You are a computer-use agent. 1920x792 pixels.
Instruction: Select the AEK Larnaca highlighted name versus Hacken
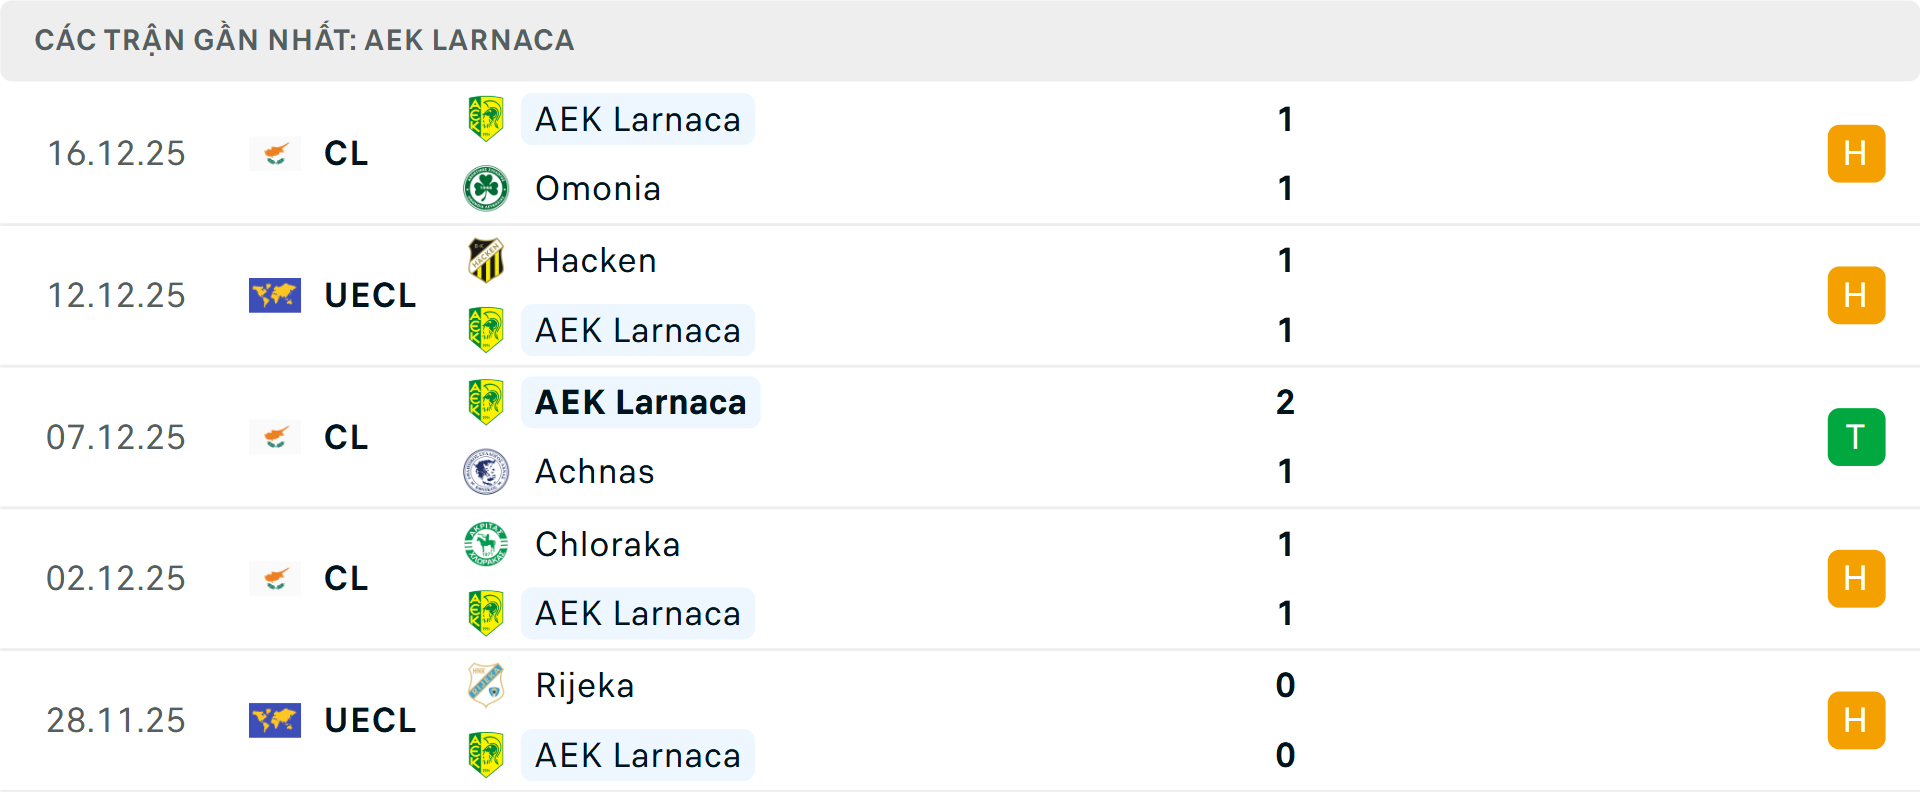(x=637, y=330)
